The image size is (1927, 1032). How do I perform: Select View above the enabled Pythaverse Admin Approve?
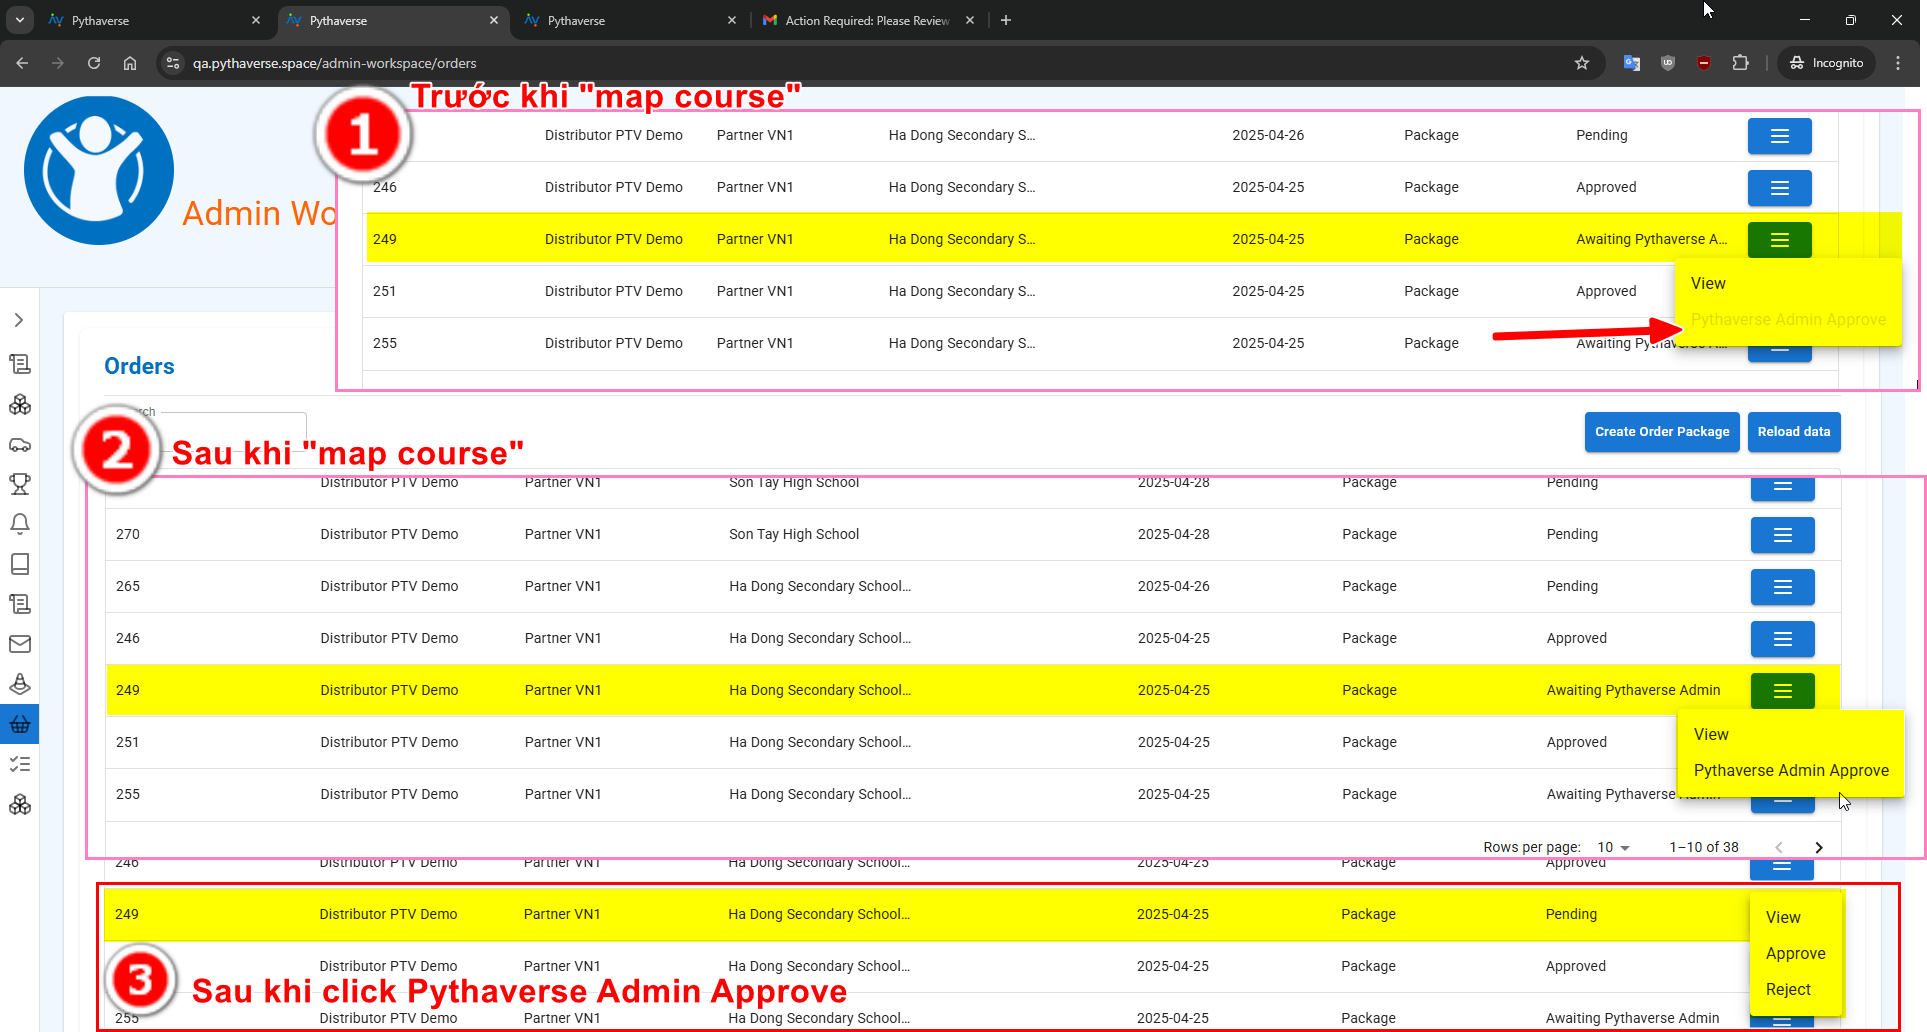(1711, 735)
